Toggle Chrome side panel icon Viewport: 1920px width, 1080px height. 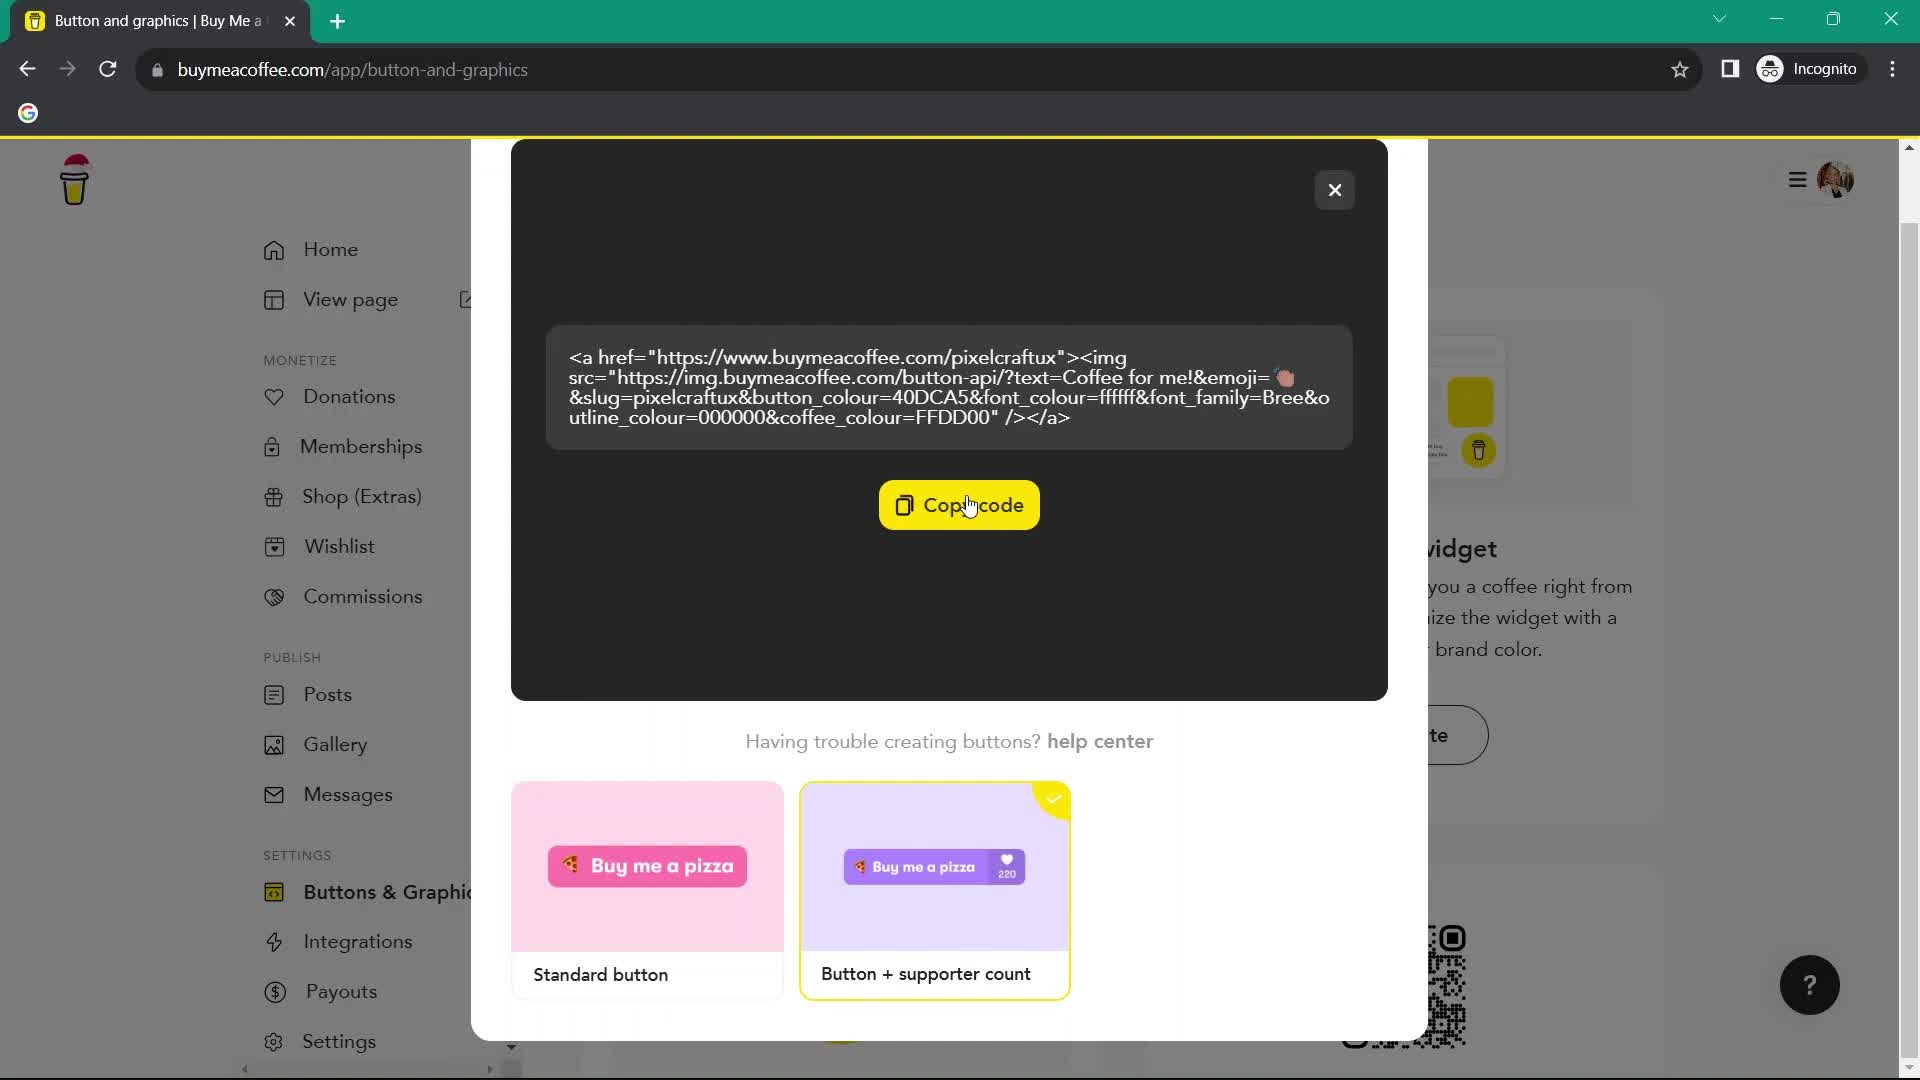1729,70
